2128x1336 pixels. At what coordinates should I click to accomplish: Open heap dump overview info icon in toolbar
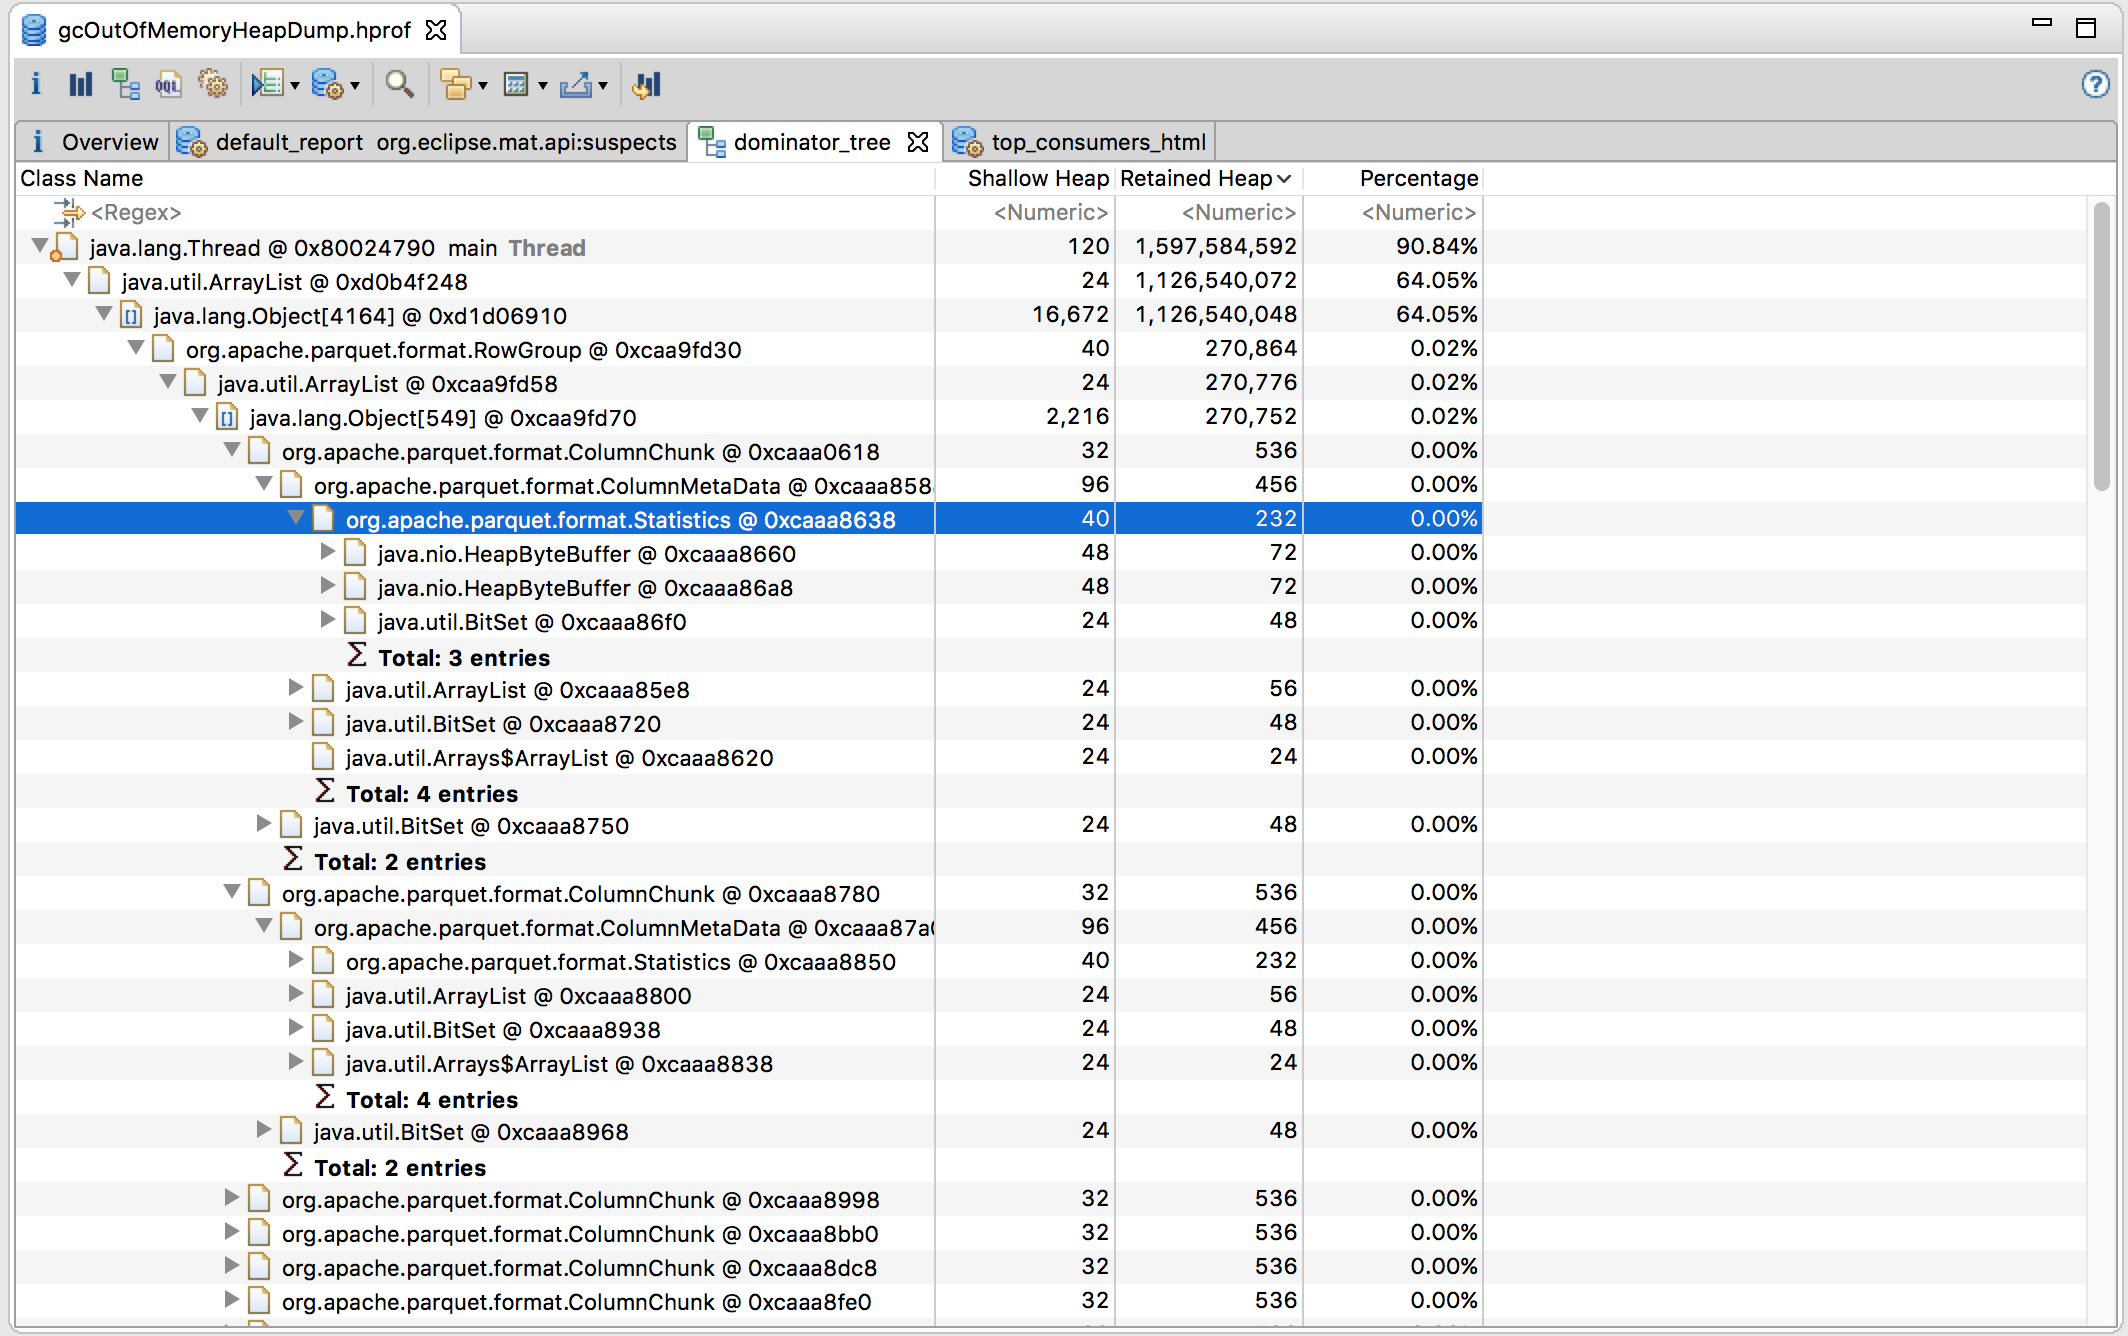click(36, 85)
